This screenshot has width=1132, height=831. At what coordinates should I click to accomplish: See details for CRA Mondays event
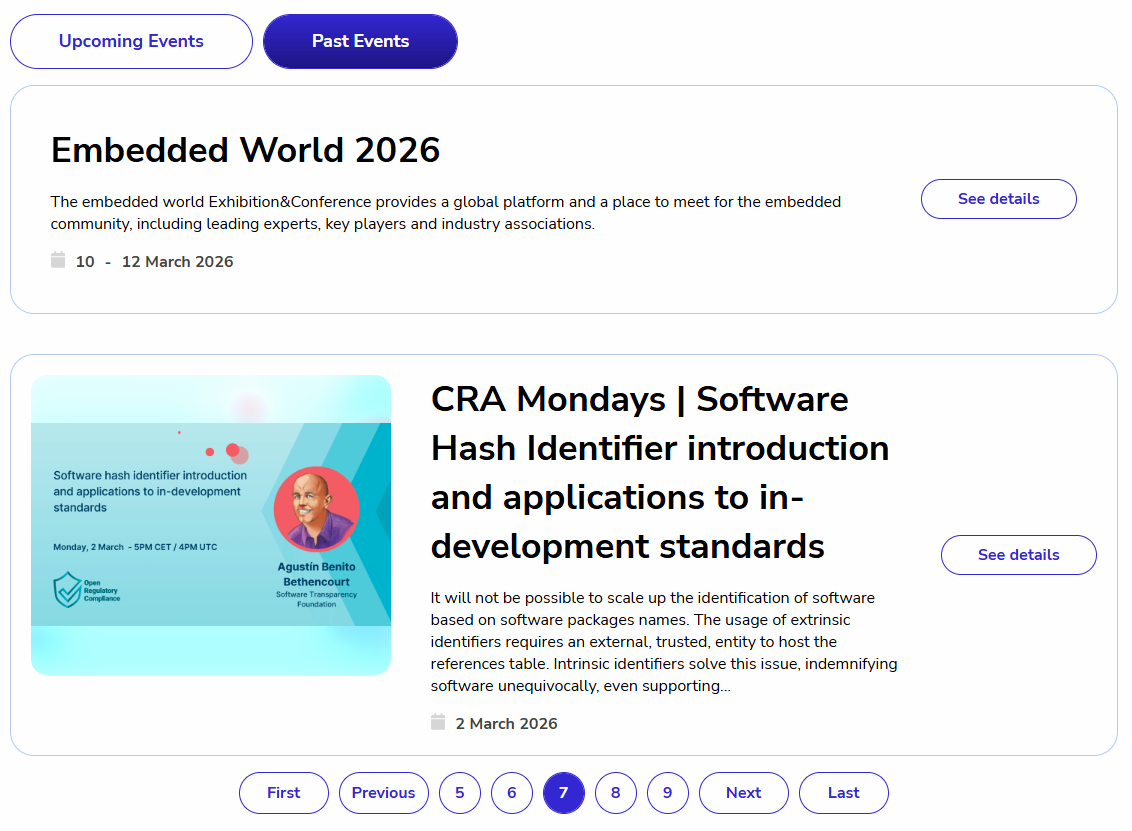(x=1018, y=555)
